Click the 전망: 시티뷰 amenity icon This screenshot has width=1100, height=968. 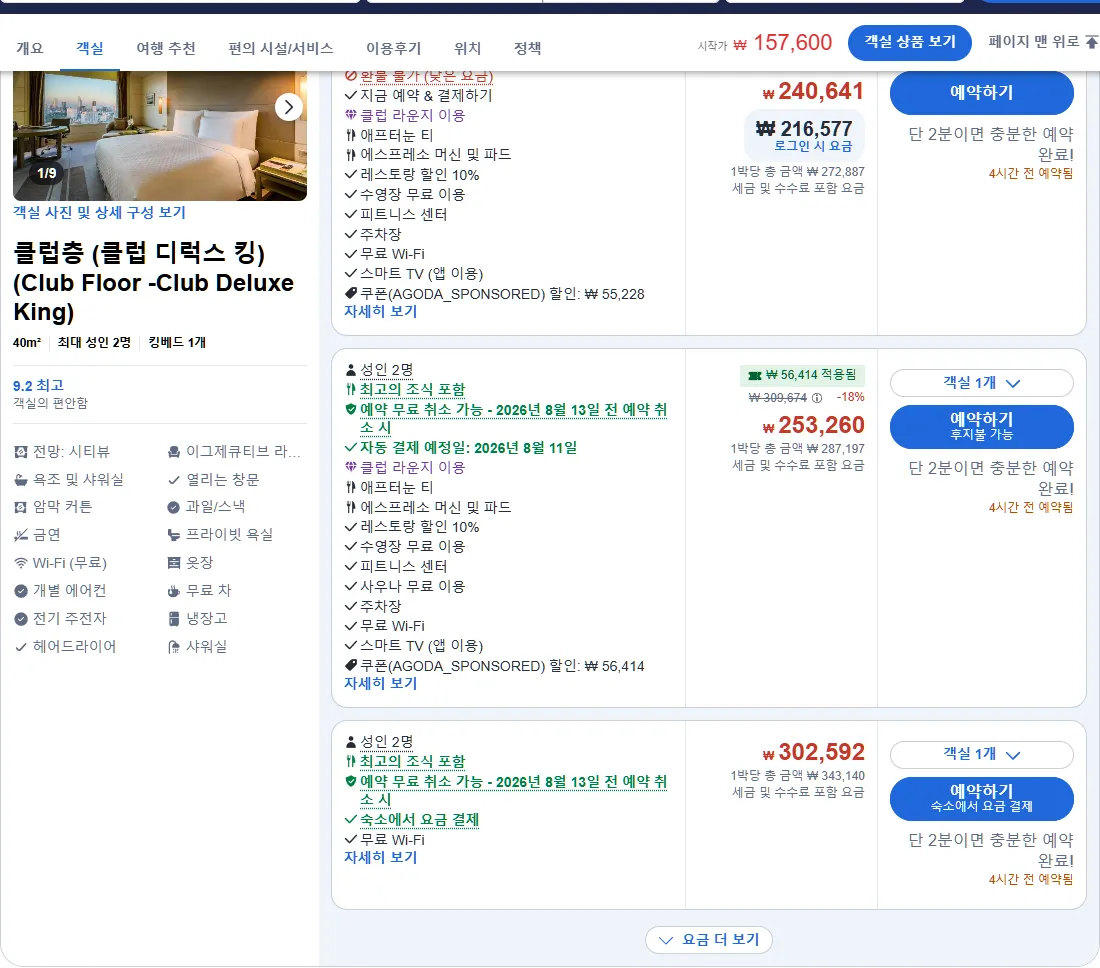[21, 452]
